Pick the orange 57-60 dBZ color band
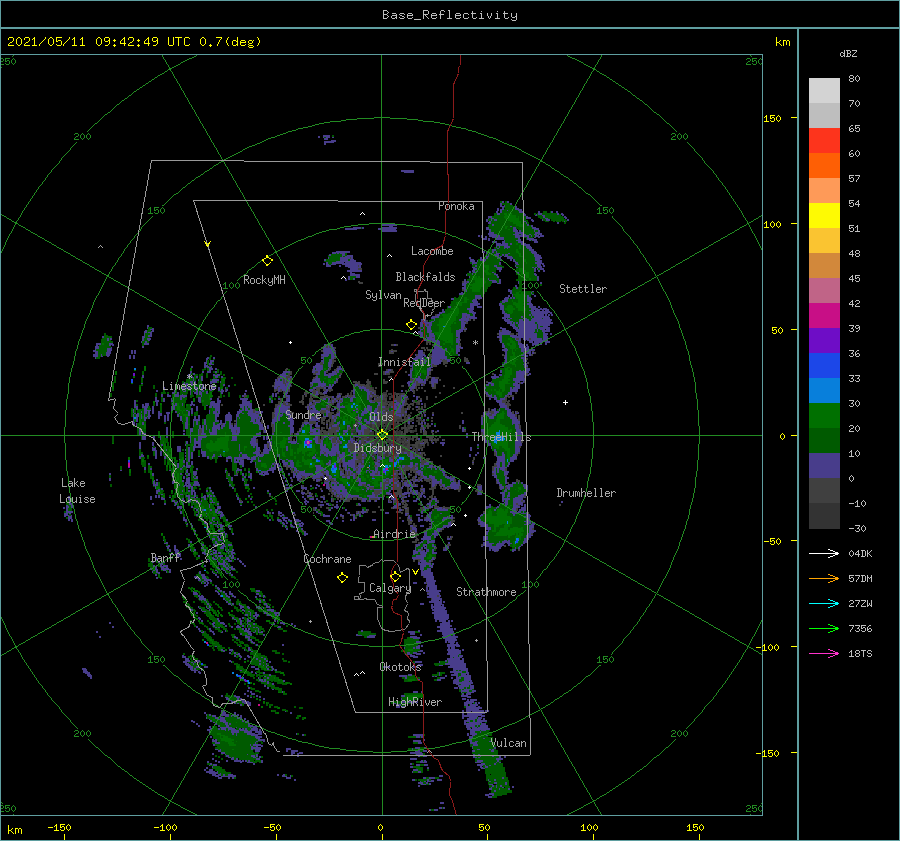900x841 pixels. tap(824, 166)
